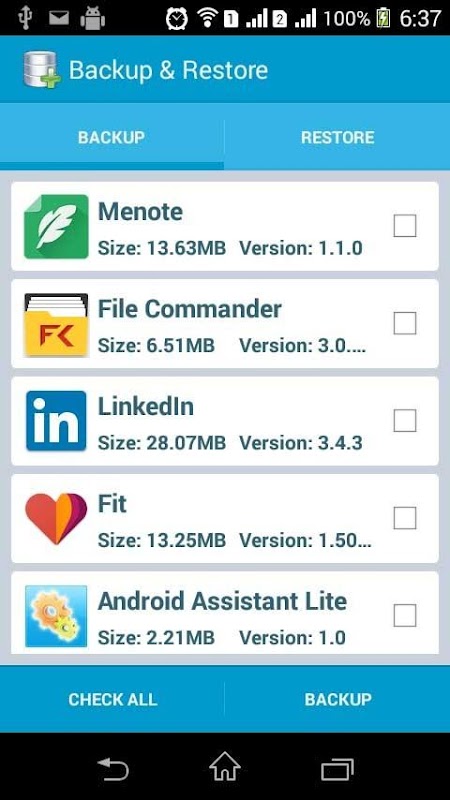Tap the Menote green feather icon

coord(56,227)
